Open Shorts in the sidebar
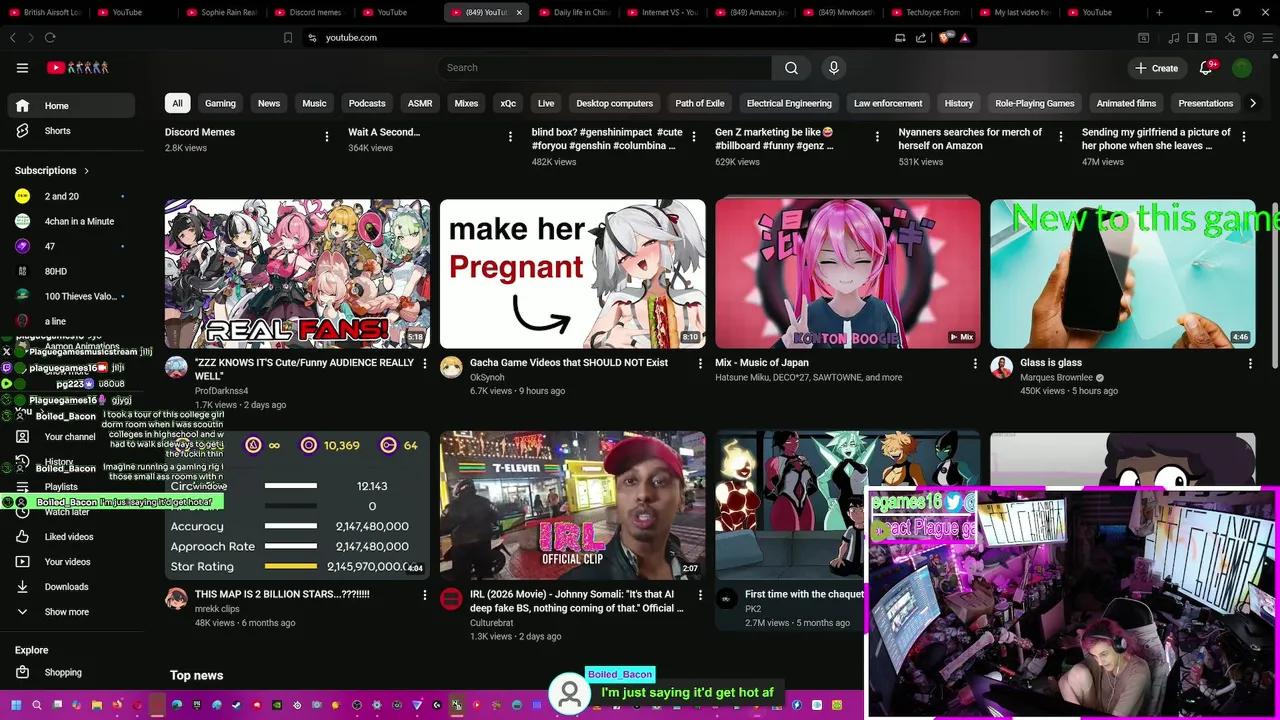 pos(71,131)
